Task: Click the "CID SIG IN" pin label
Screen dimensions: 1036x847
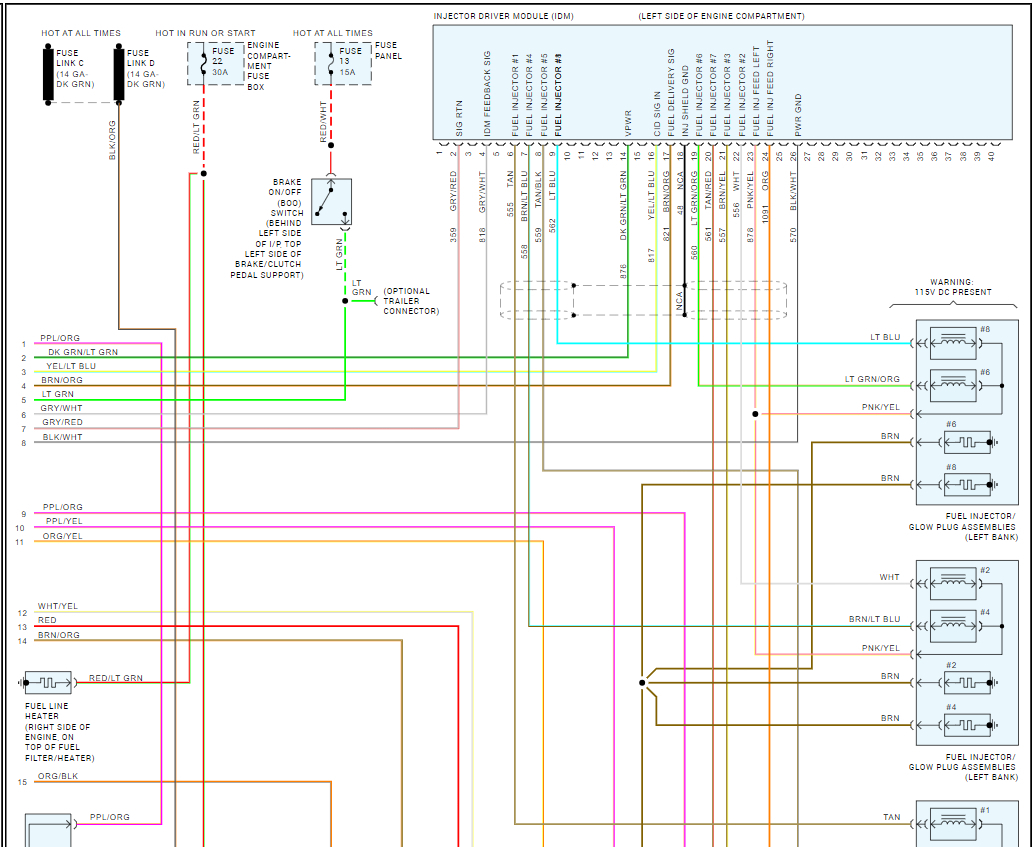Action: [657, 114]
